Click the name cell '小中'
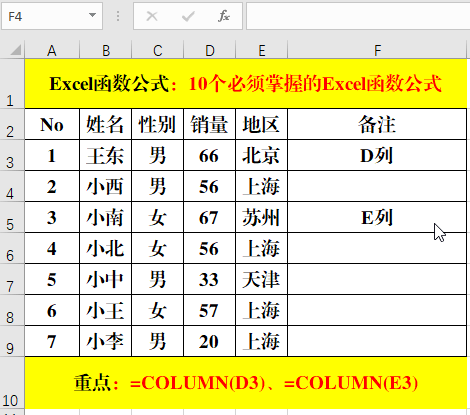Image resolution: width=470 pixels, height=415 pixels. (x=106, y=279)
